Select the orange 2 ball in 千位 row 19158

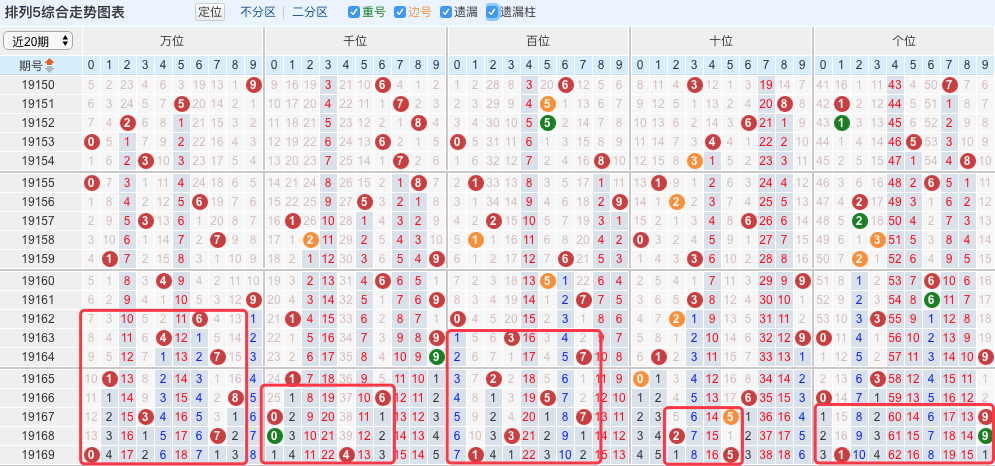coord(310,241)
